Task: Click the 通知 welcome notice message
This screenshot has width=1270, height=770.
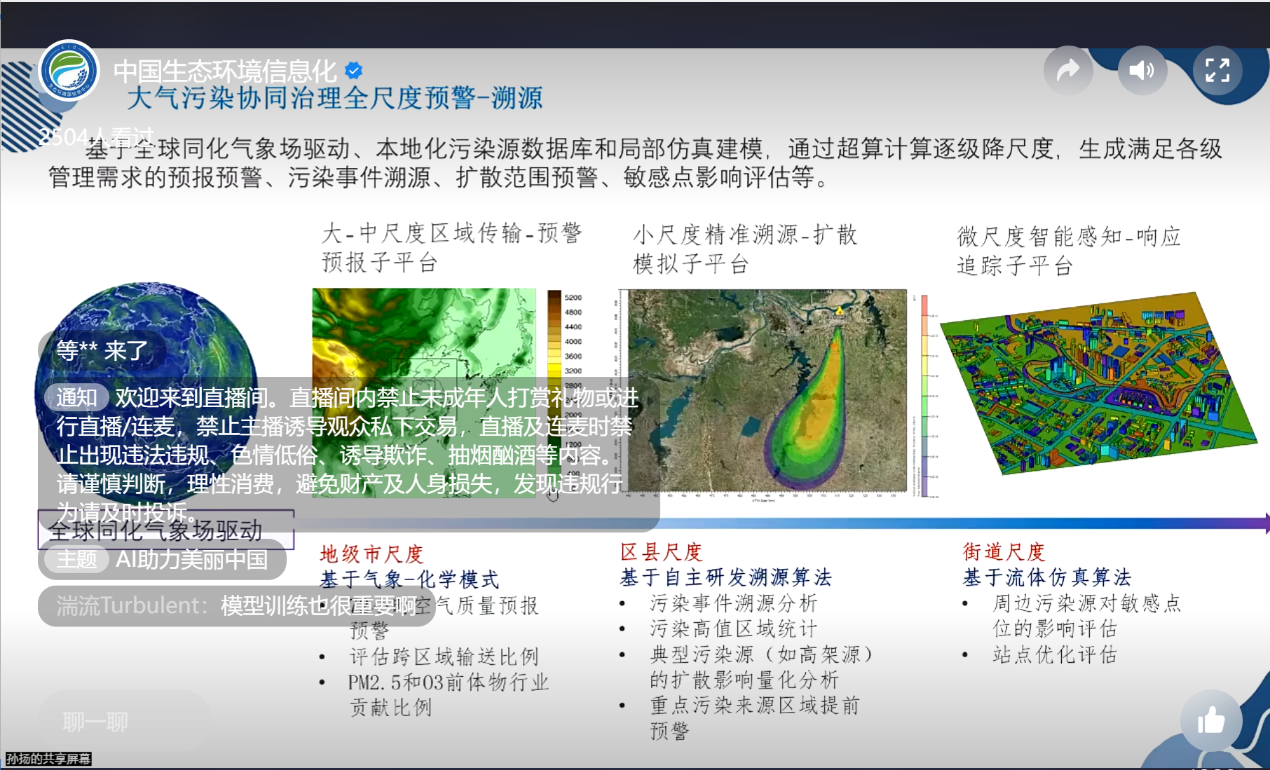Action: (x=349, y=455)
